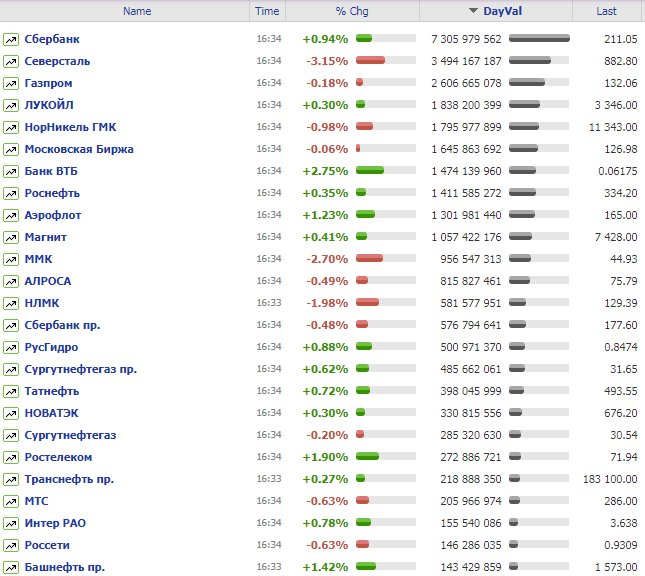Click the chart icon beside Газпром
The image size is (645, 576).
pyautogui.click(x=11, y=83)
